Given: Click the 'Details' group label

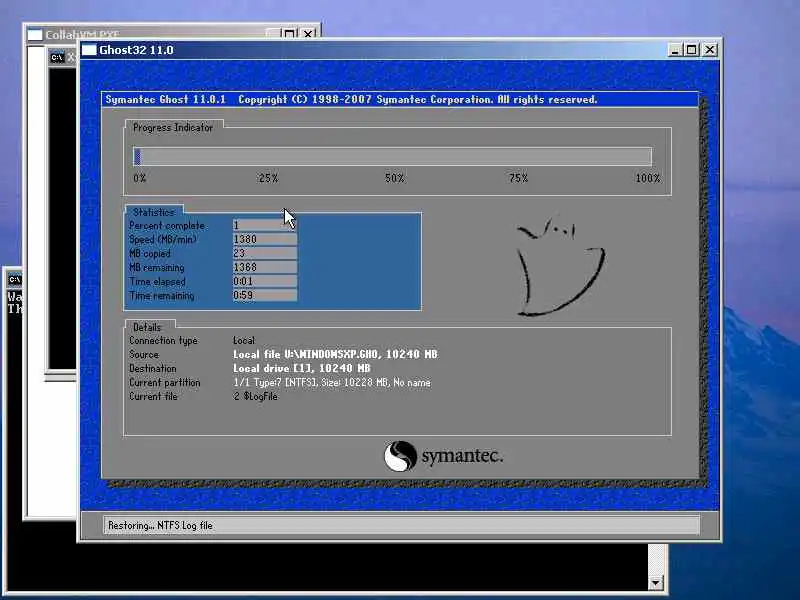Looking at the screenshot, I should point(147,327).
